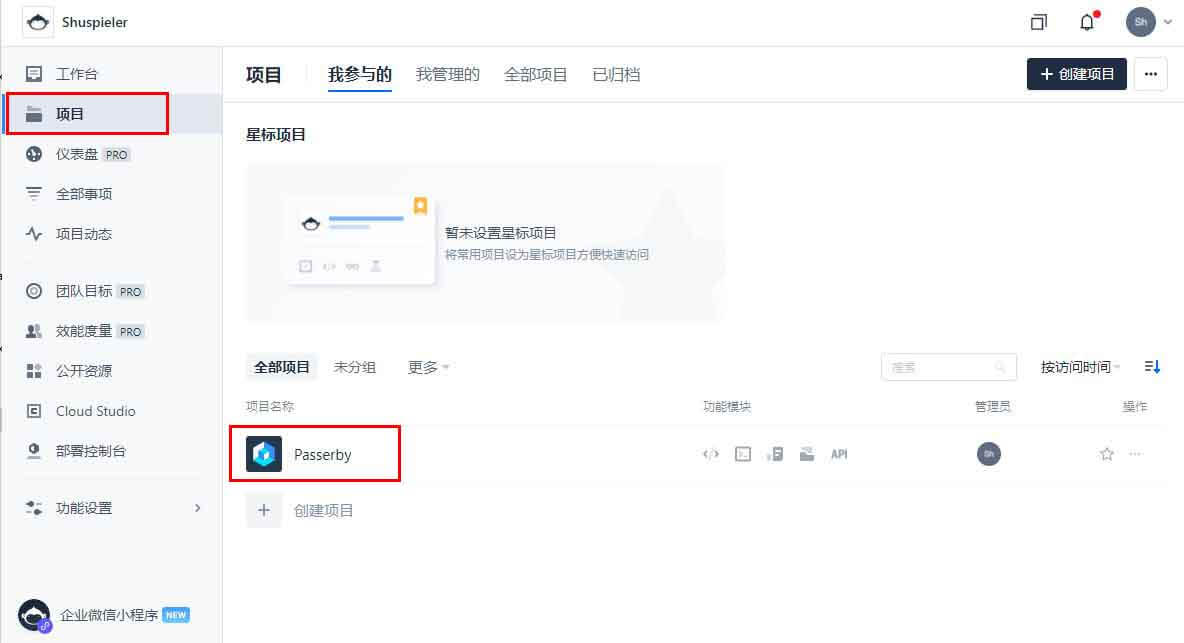Switch to the 我管理的 tab
Viewport: 1184px width, 643px height.
coord(448,74)
